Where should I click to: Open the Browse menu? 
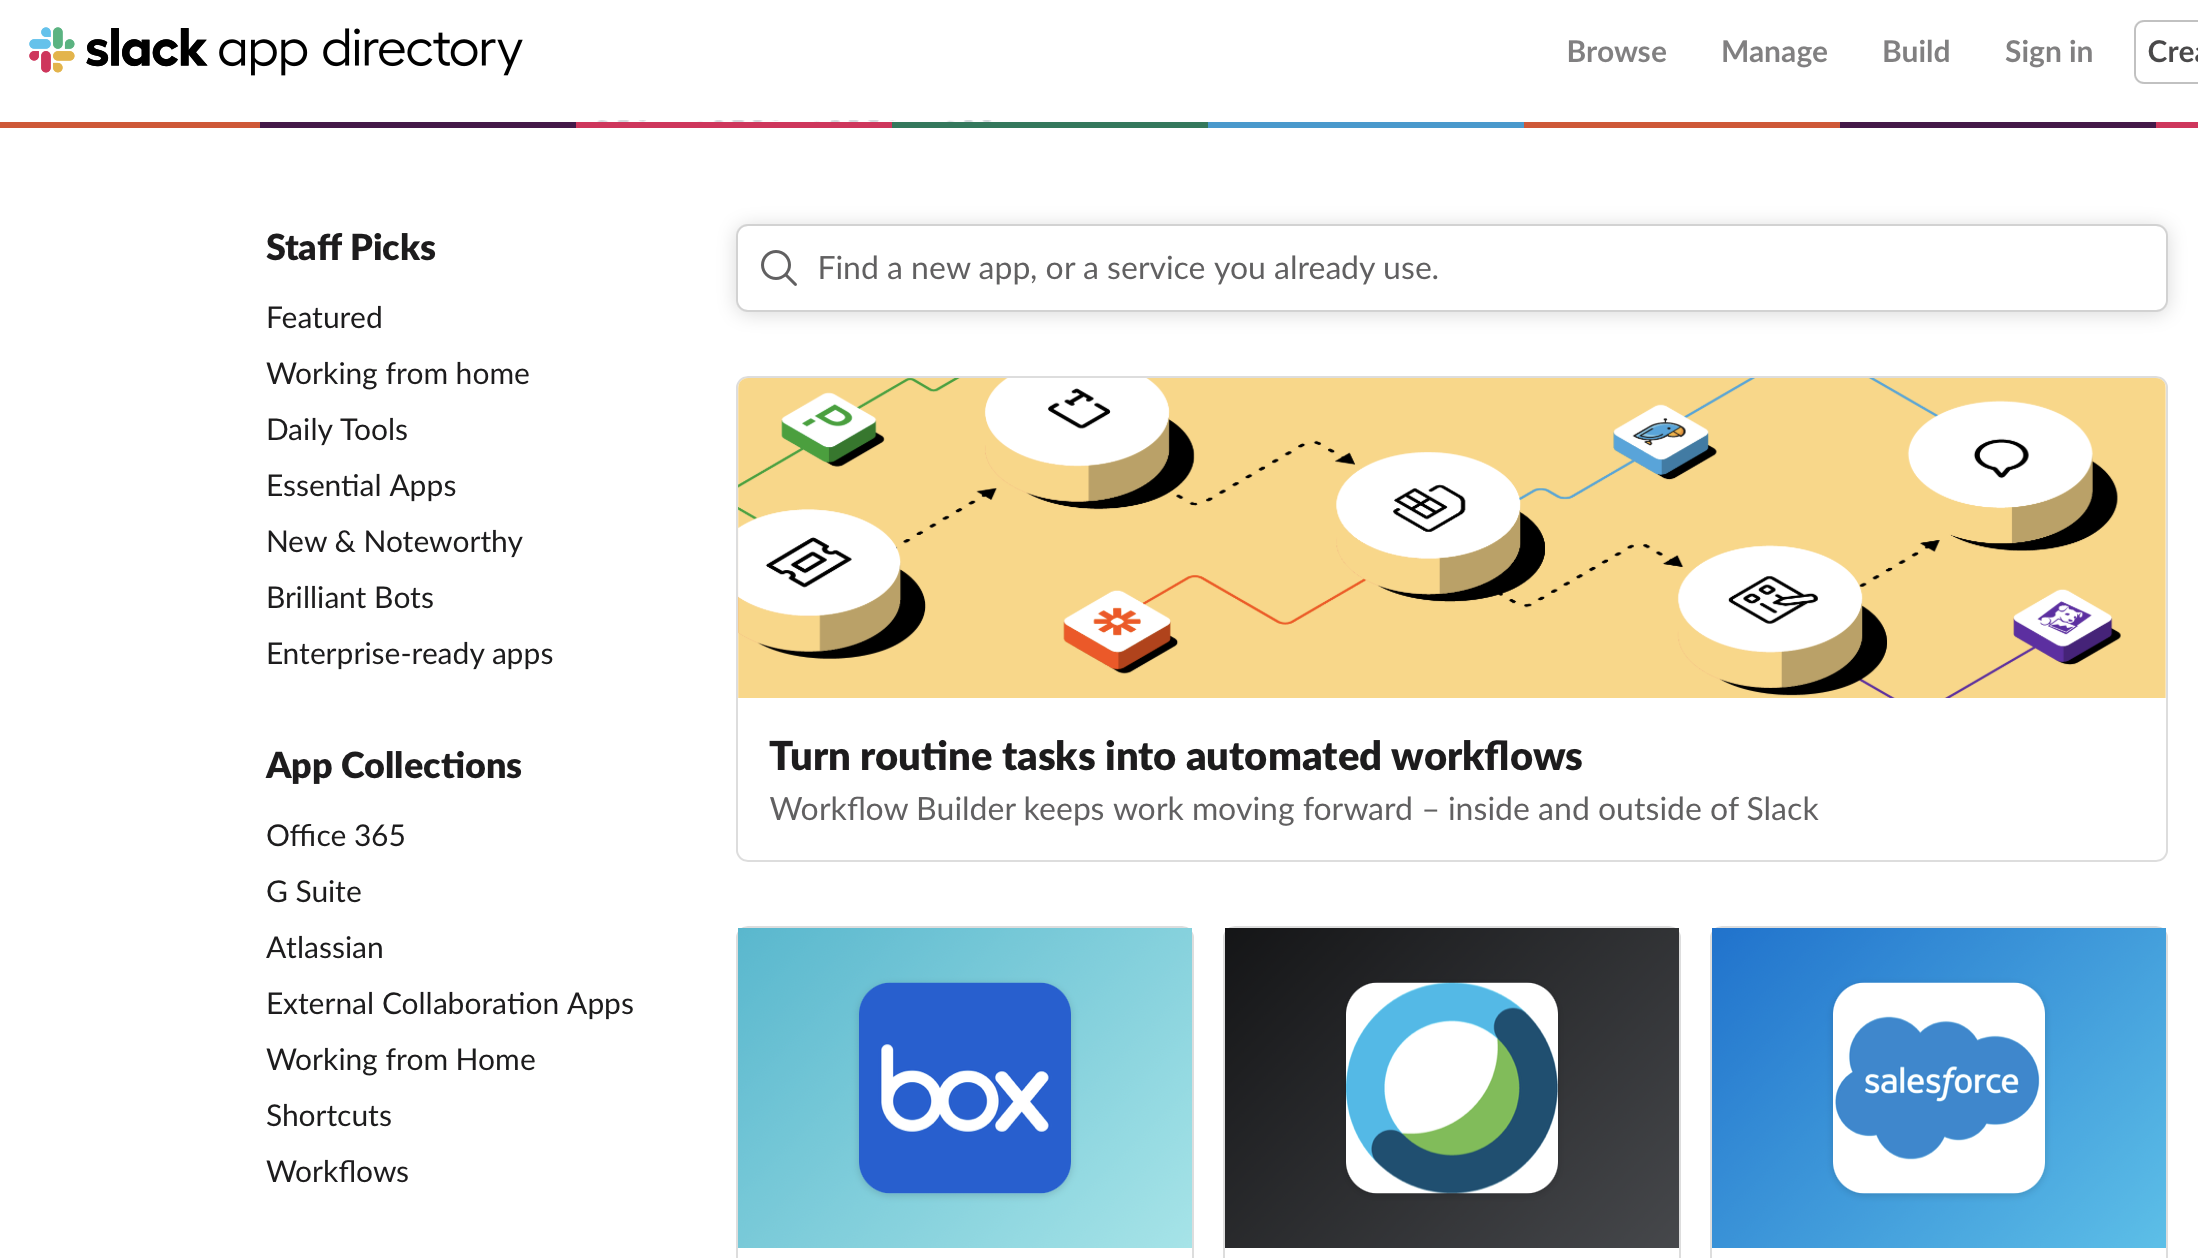1616,51
